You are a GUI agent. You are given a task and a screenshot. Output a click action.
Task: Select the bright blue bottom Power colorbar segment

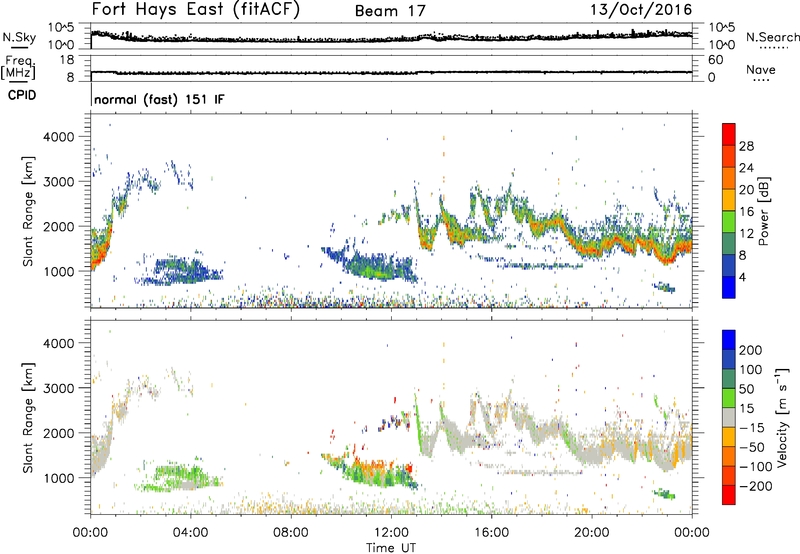click(729, 287)
